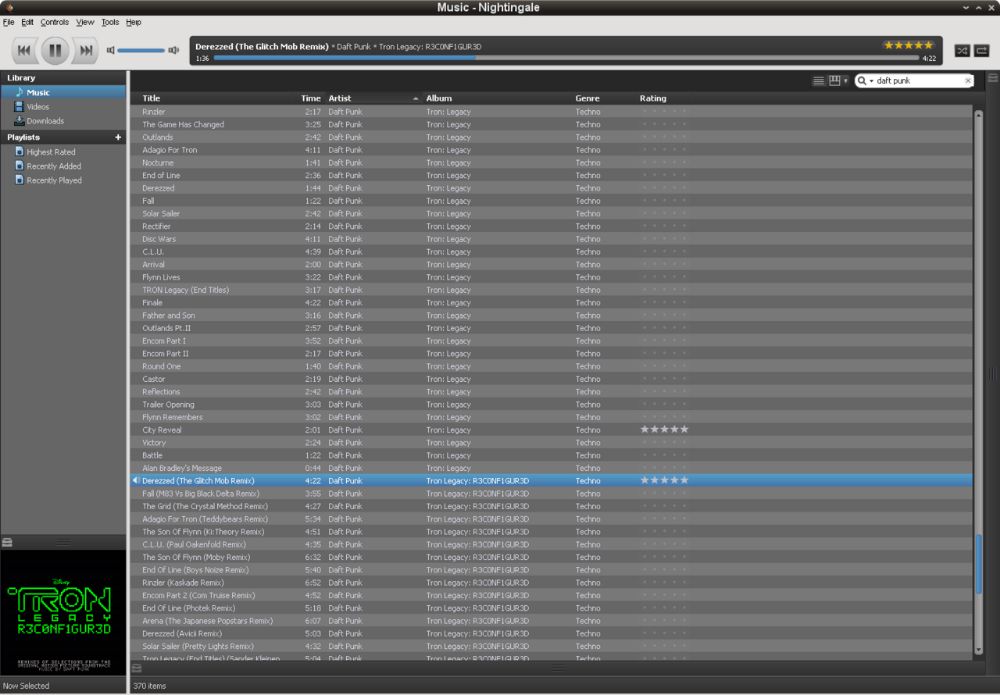Screen dimensions: 1000x695
Task: Click the bottom pane toggle icon
Action: (136, 668)
